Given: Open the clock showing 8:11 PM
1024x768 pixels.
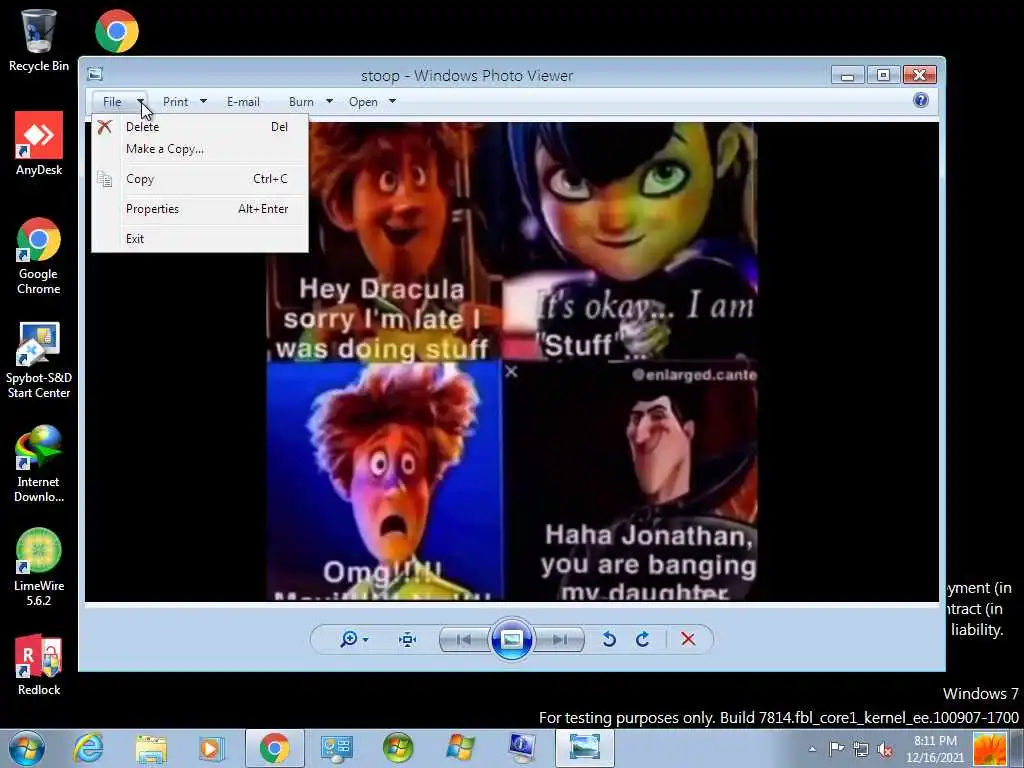Looking at the screenshot, I should pos(935,749).
